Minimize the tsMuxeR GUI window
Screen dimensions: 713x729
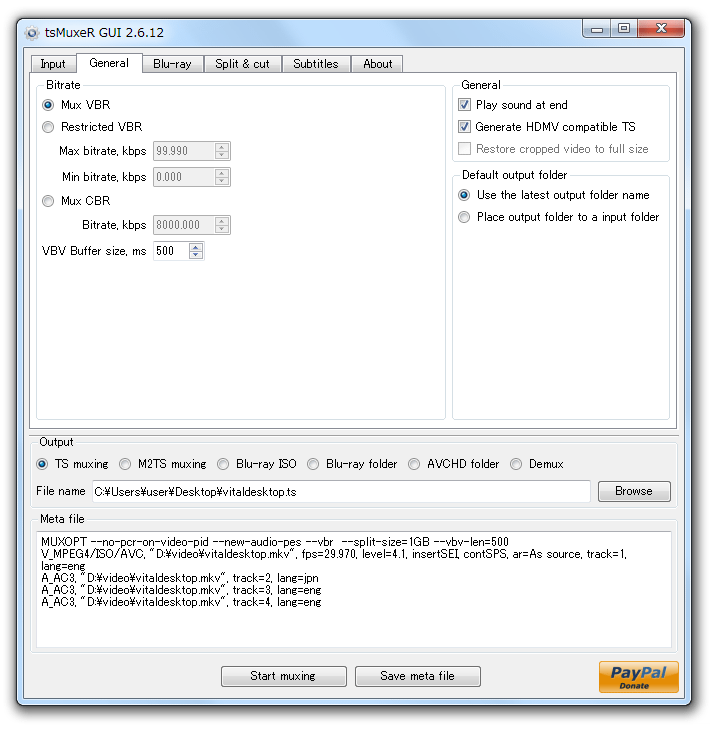(597, 29)
